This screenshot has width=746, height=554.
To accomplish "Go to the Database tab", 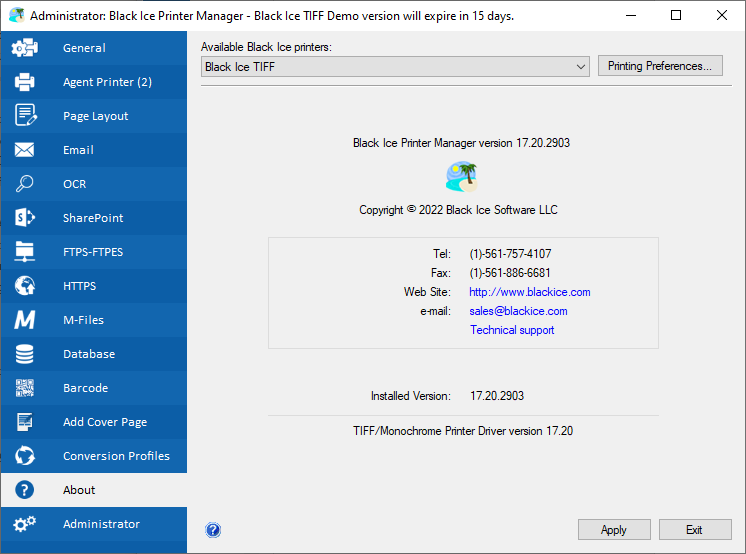I will click(x=89, y=354).
